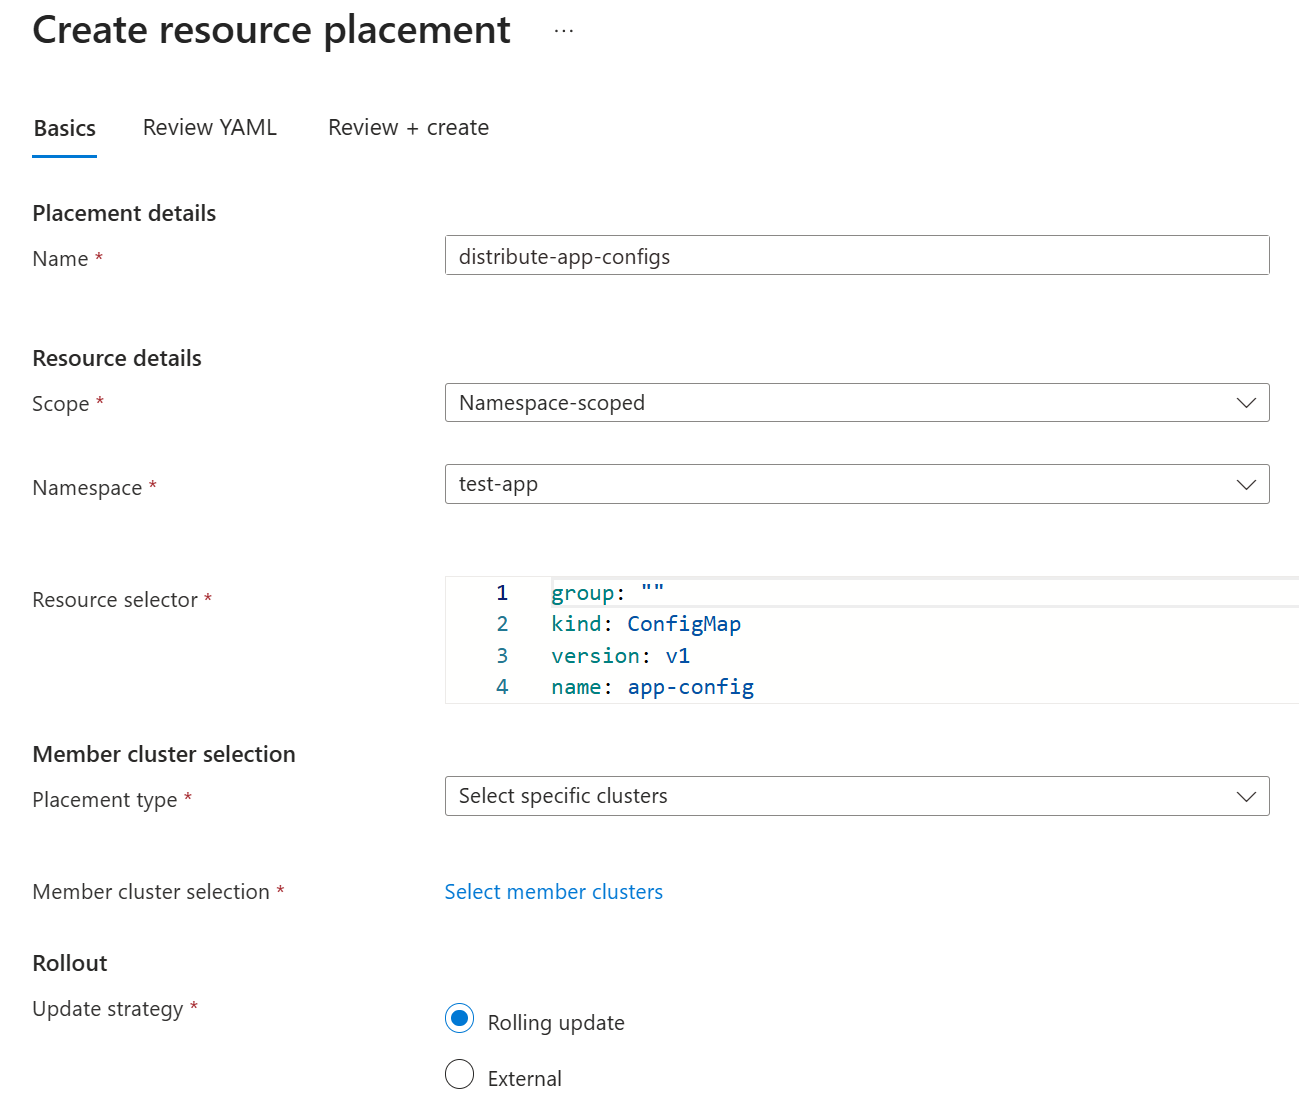The width and height of the screenshot is (1299, 1106).
Task: Go to the Review + create tab
Action: coord(408,127)
